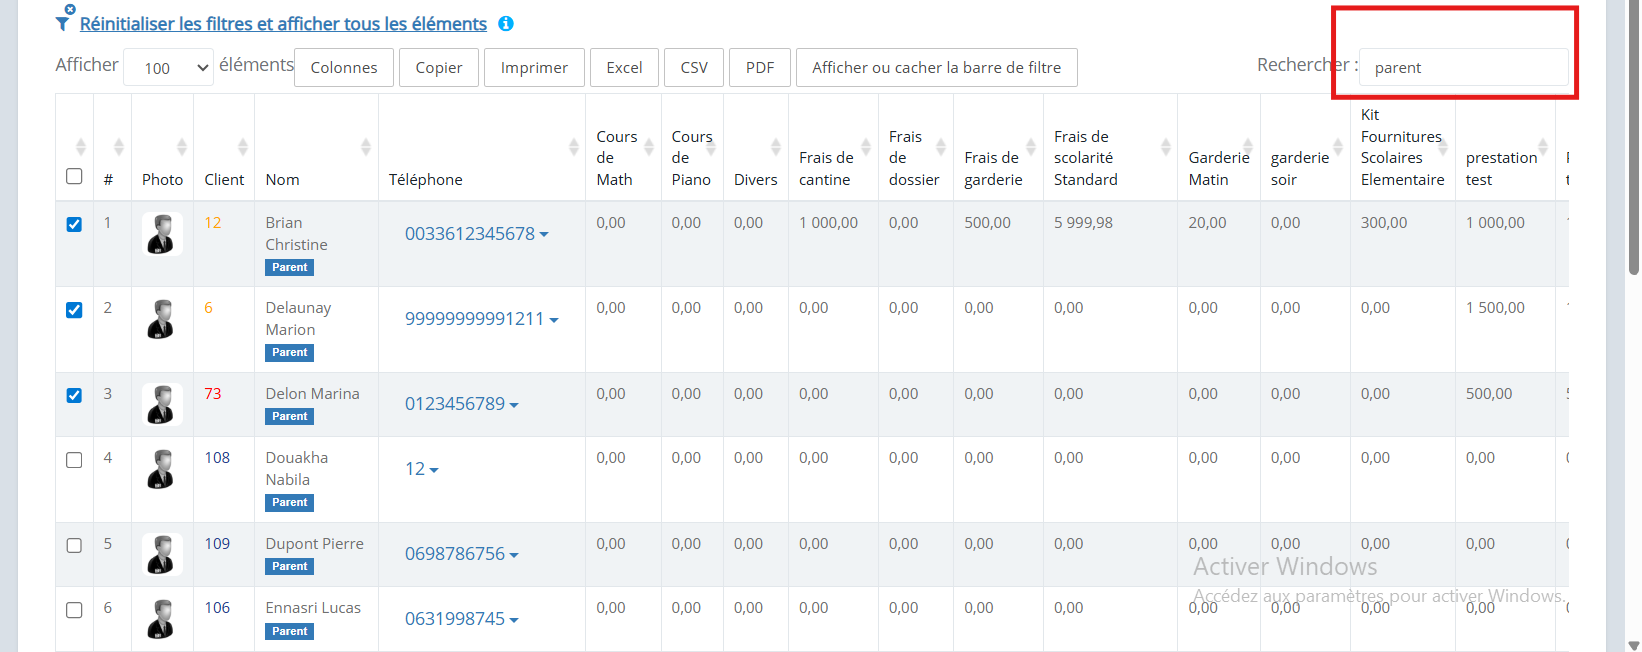Click Brian Christine's profile photo
The height and width of the screenshot is (652, 1642).
[x=161, y=234]
